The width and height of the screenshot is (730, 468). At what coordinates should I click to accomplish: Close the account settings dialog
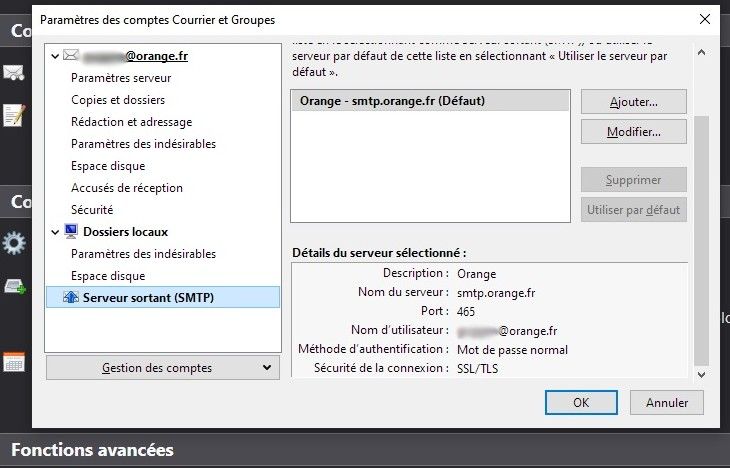pyautogui.click(x=705, y=19)
